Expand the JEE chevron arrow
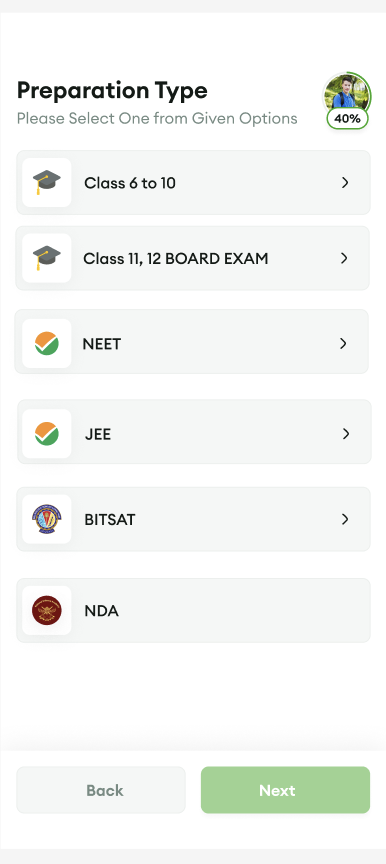The width and height of the screenshot is (386, 864). click(x=346, y=434)
